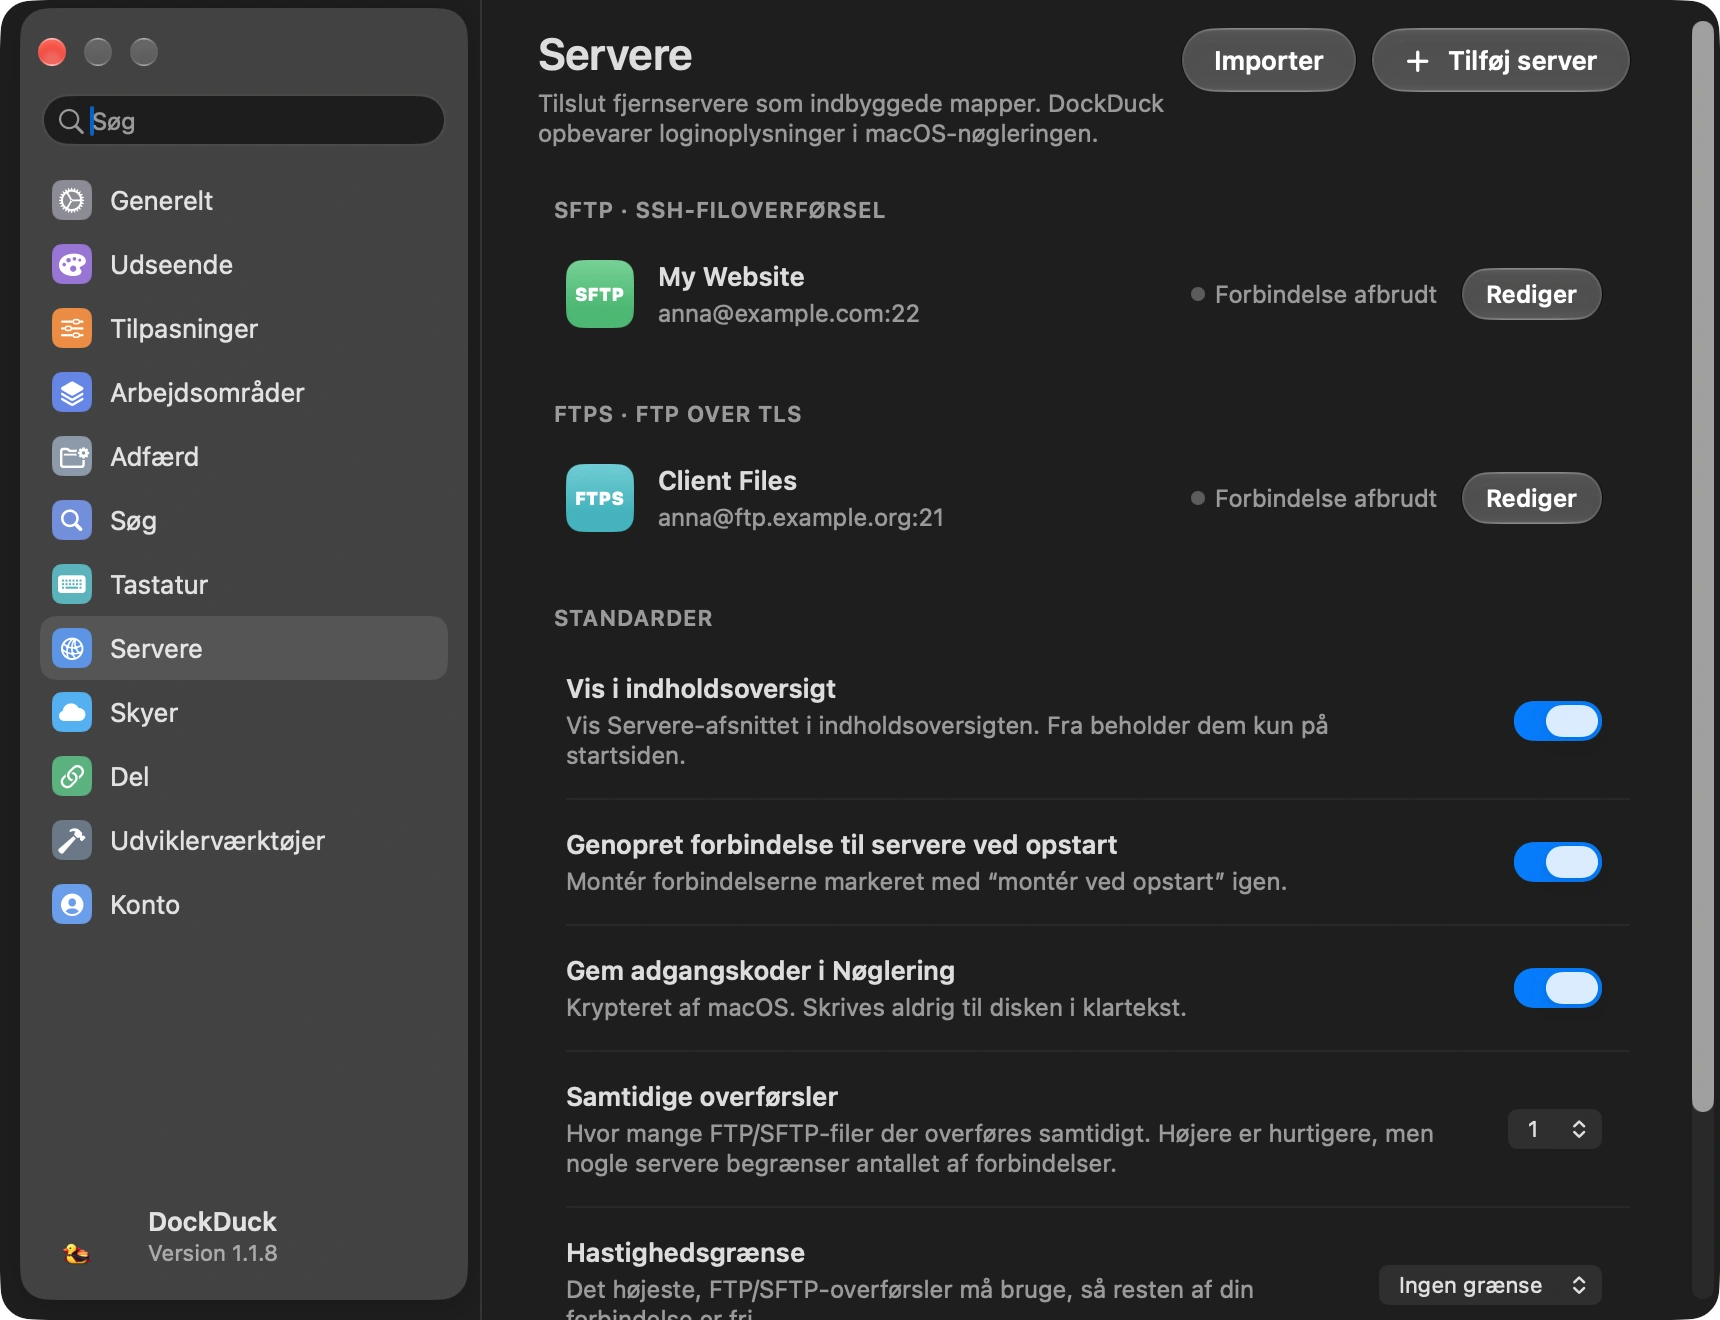Open the Generelt settings section
The height and width of the screenshot is (1320, 1720).
point(244,201)
